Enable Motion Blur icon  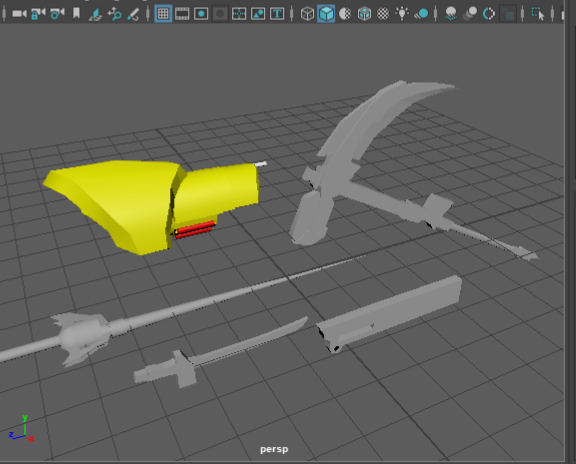(x=470, y=14)
